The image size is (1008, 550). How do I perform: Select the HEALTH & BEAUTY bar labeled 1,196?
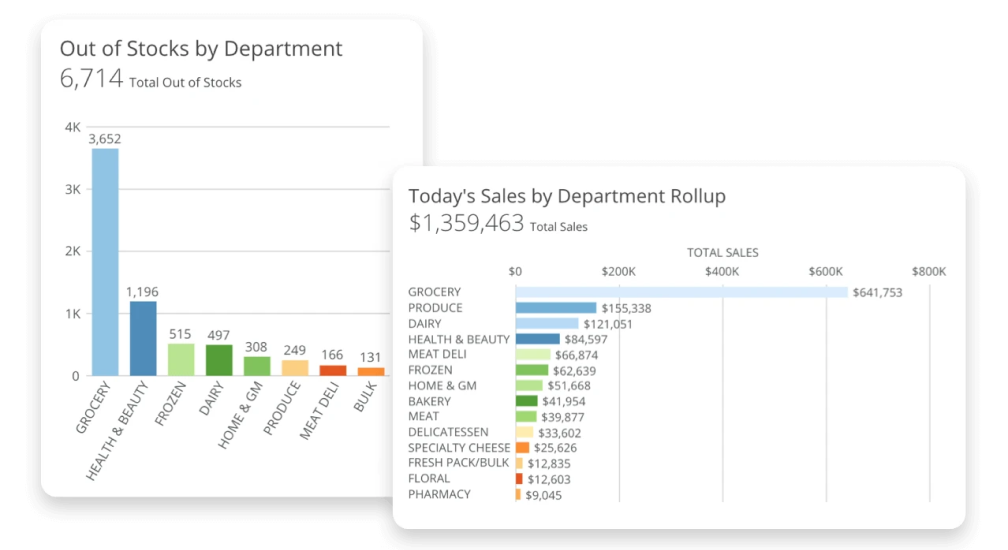[x=143, y=339]
